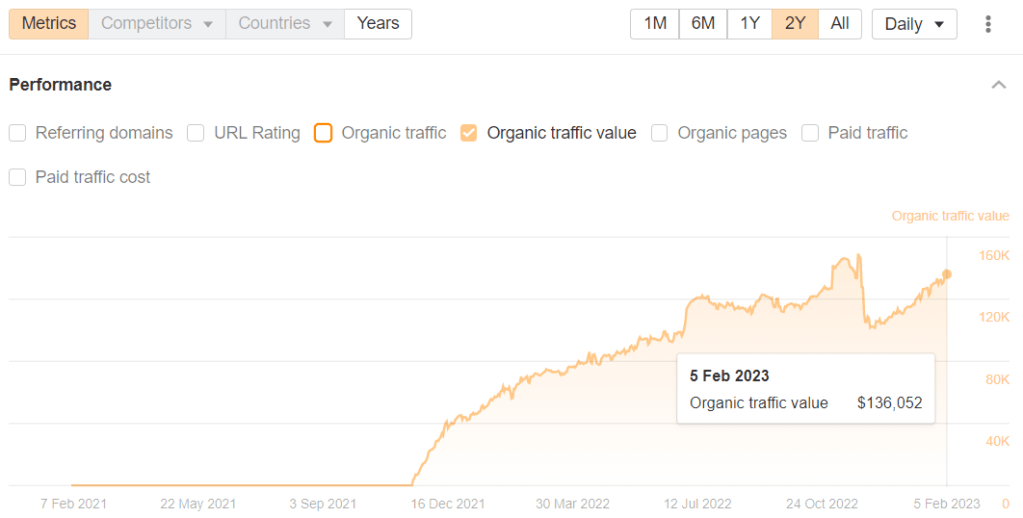Viewport: 1023px width, 518px height.
Task: Show All time range data
Action: [840, 24]
